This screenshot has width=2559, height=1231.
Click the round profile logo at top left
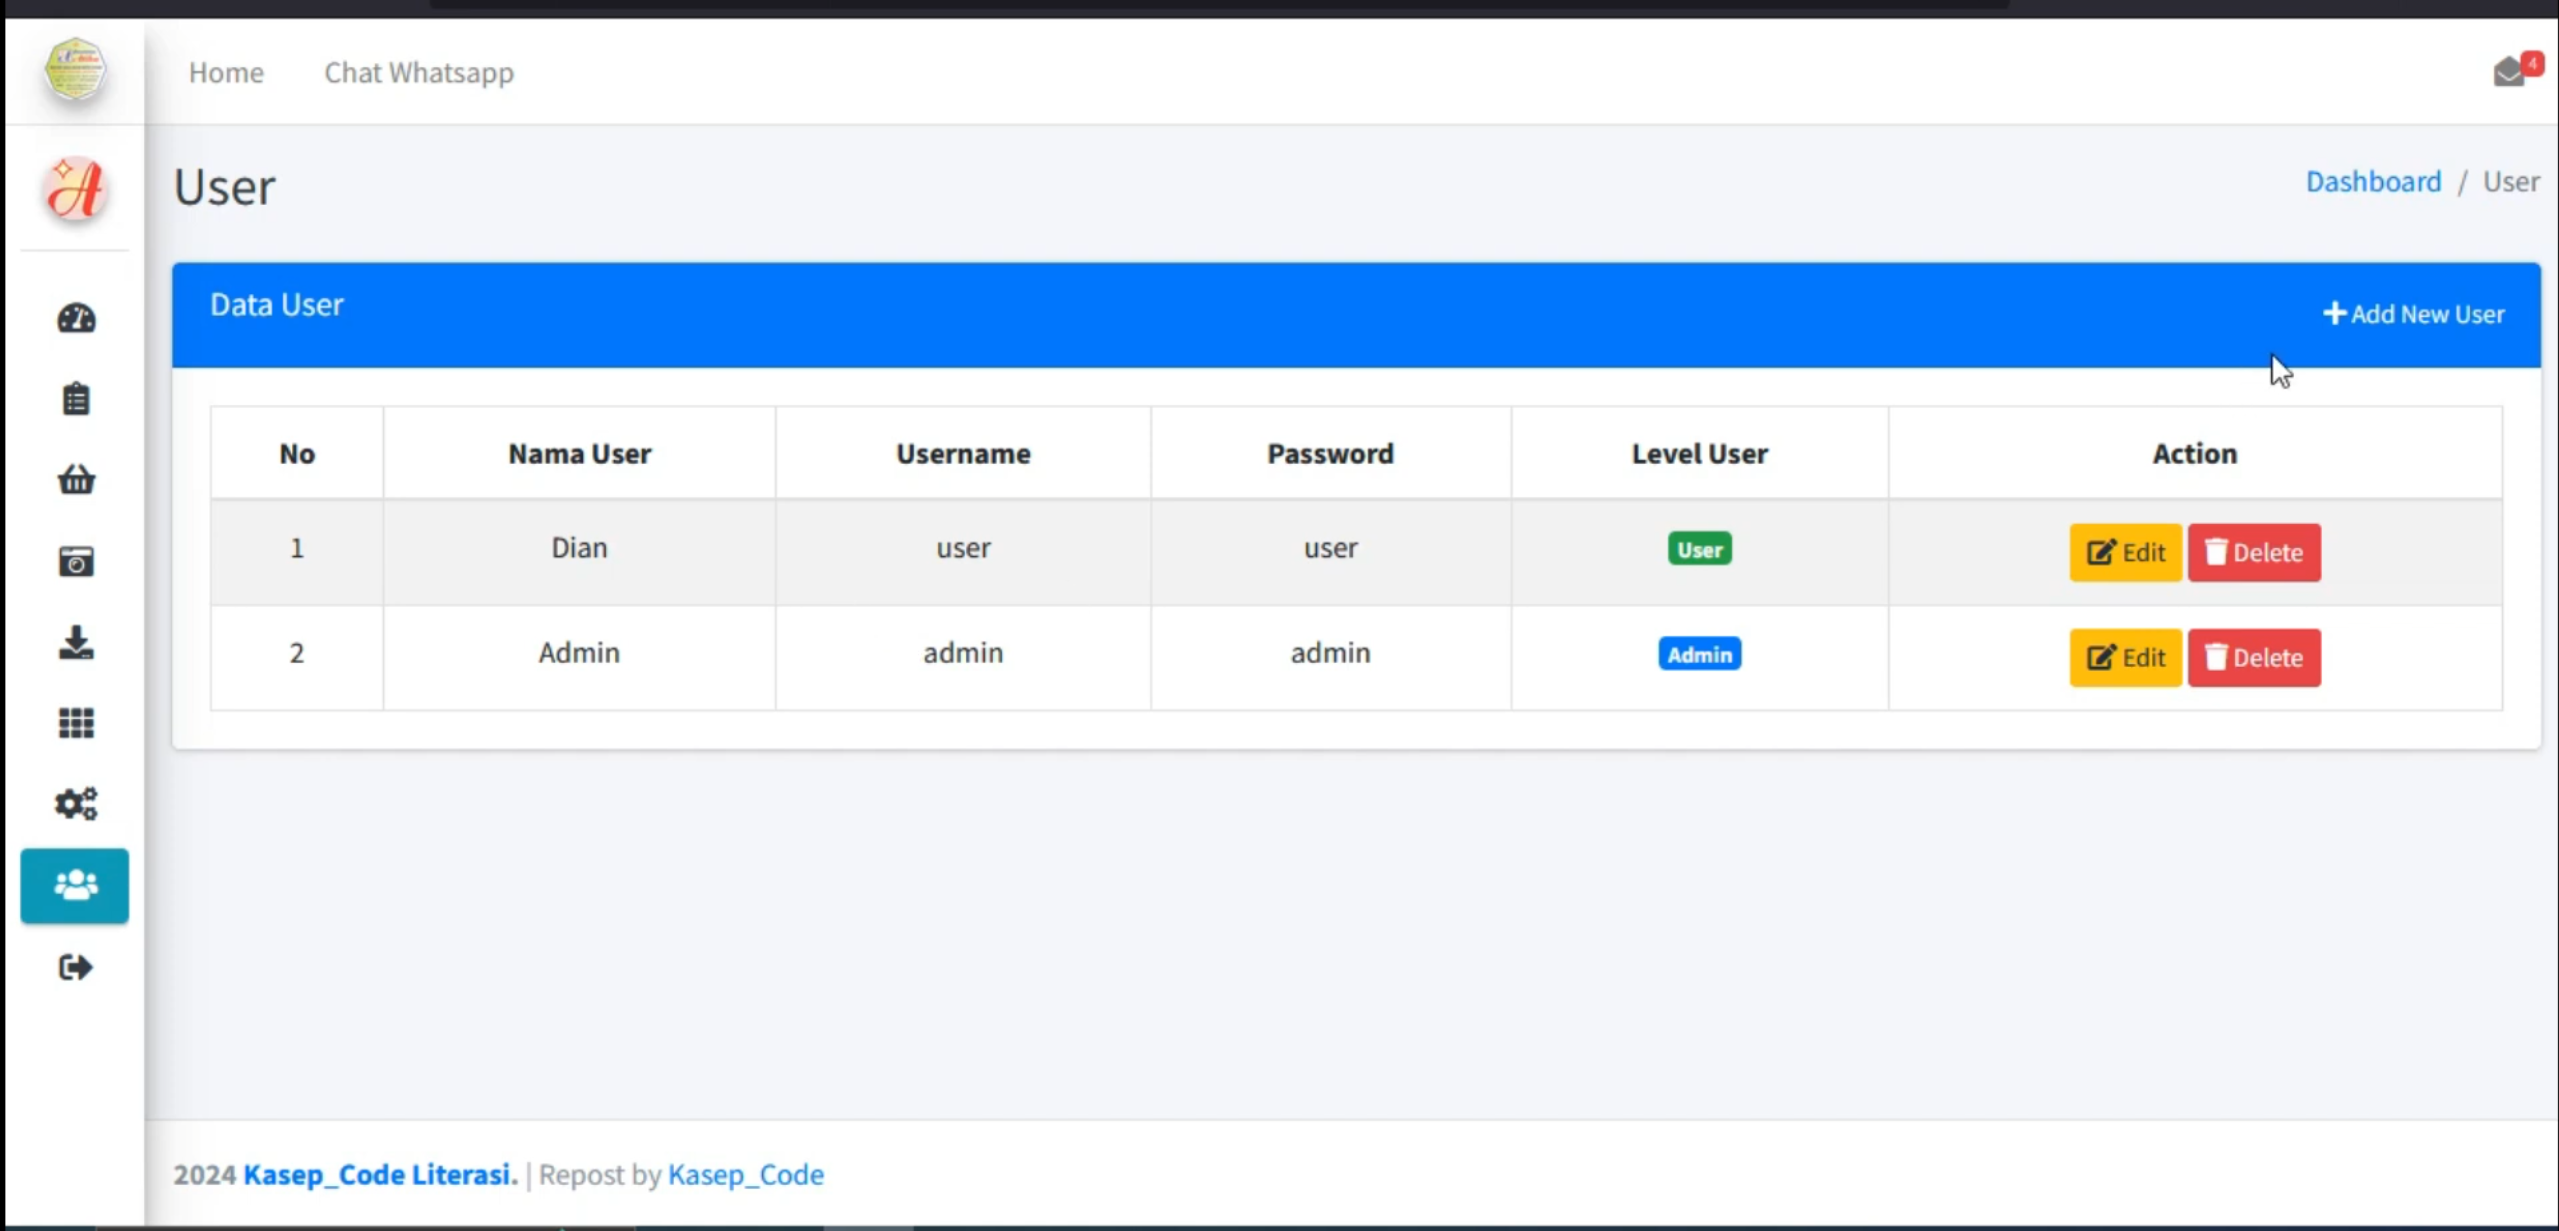pos(75,69)
